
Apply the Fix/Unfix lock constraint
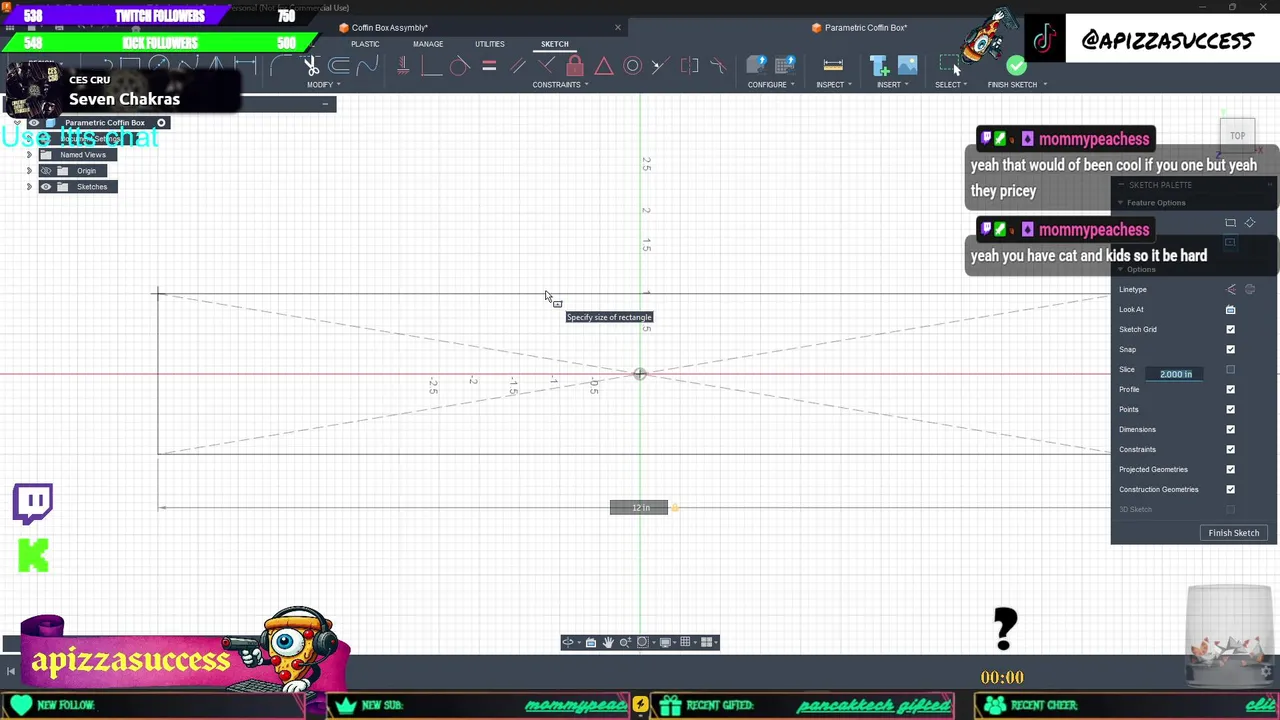[x=575, y=67]
